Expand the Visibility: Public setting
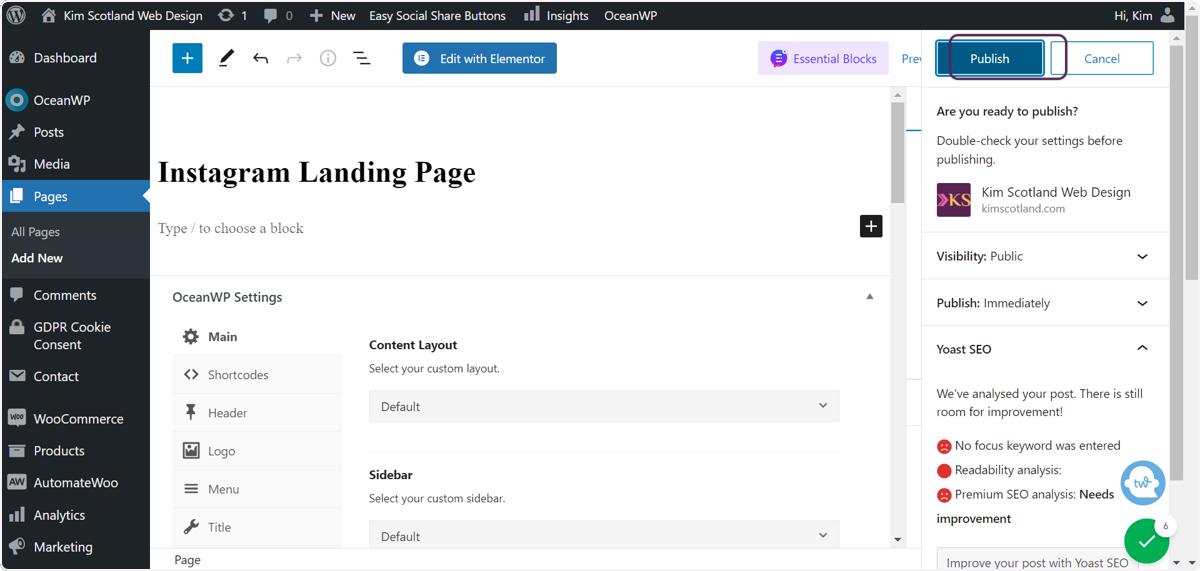 tap(1044, 256)
